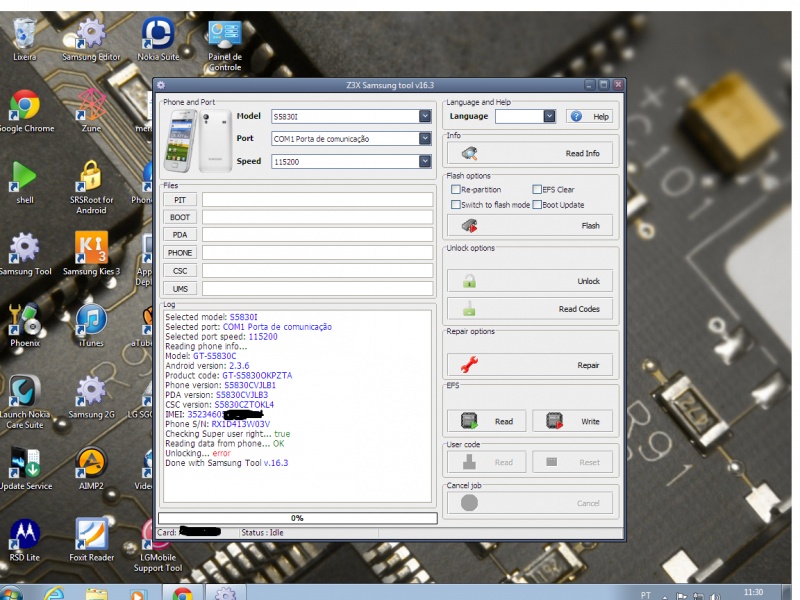This screenshot has width=800, height=600.
Task: Click the PIT file button
Action: 180,200
